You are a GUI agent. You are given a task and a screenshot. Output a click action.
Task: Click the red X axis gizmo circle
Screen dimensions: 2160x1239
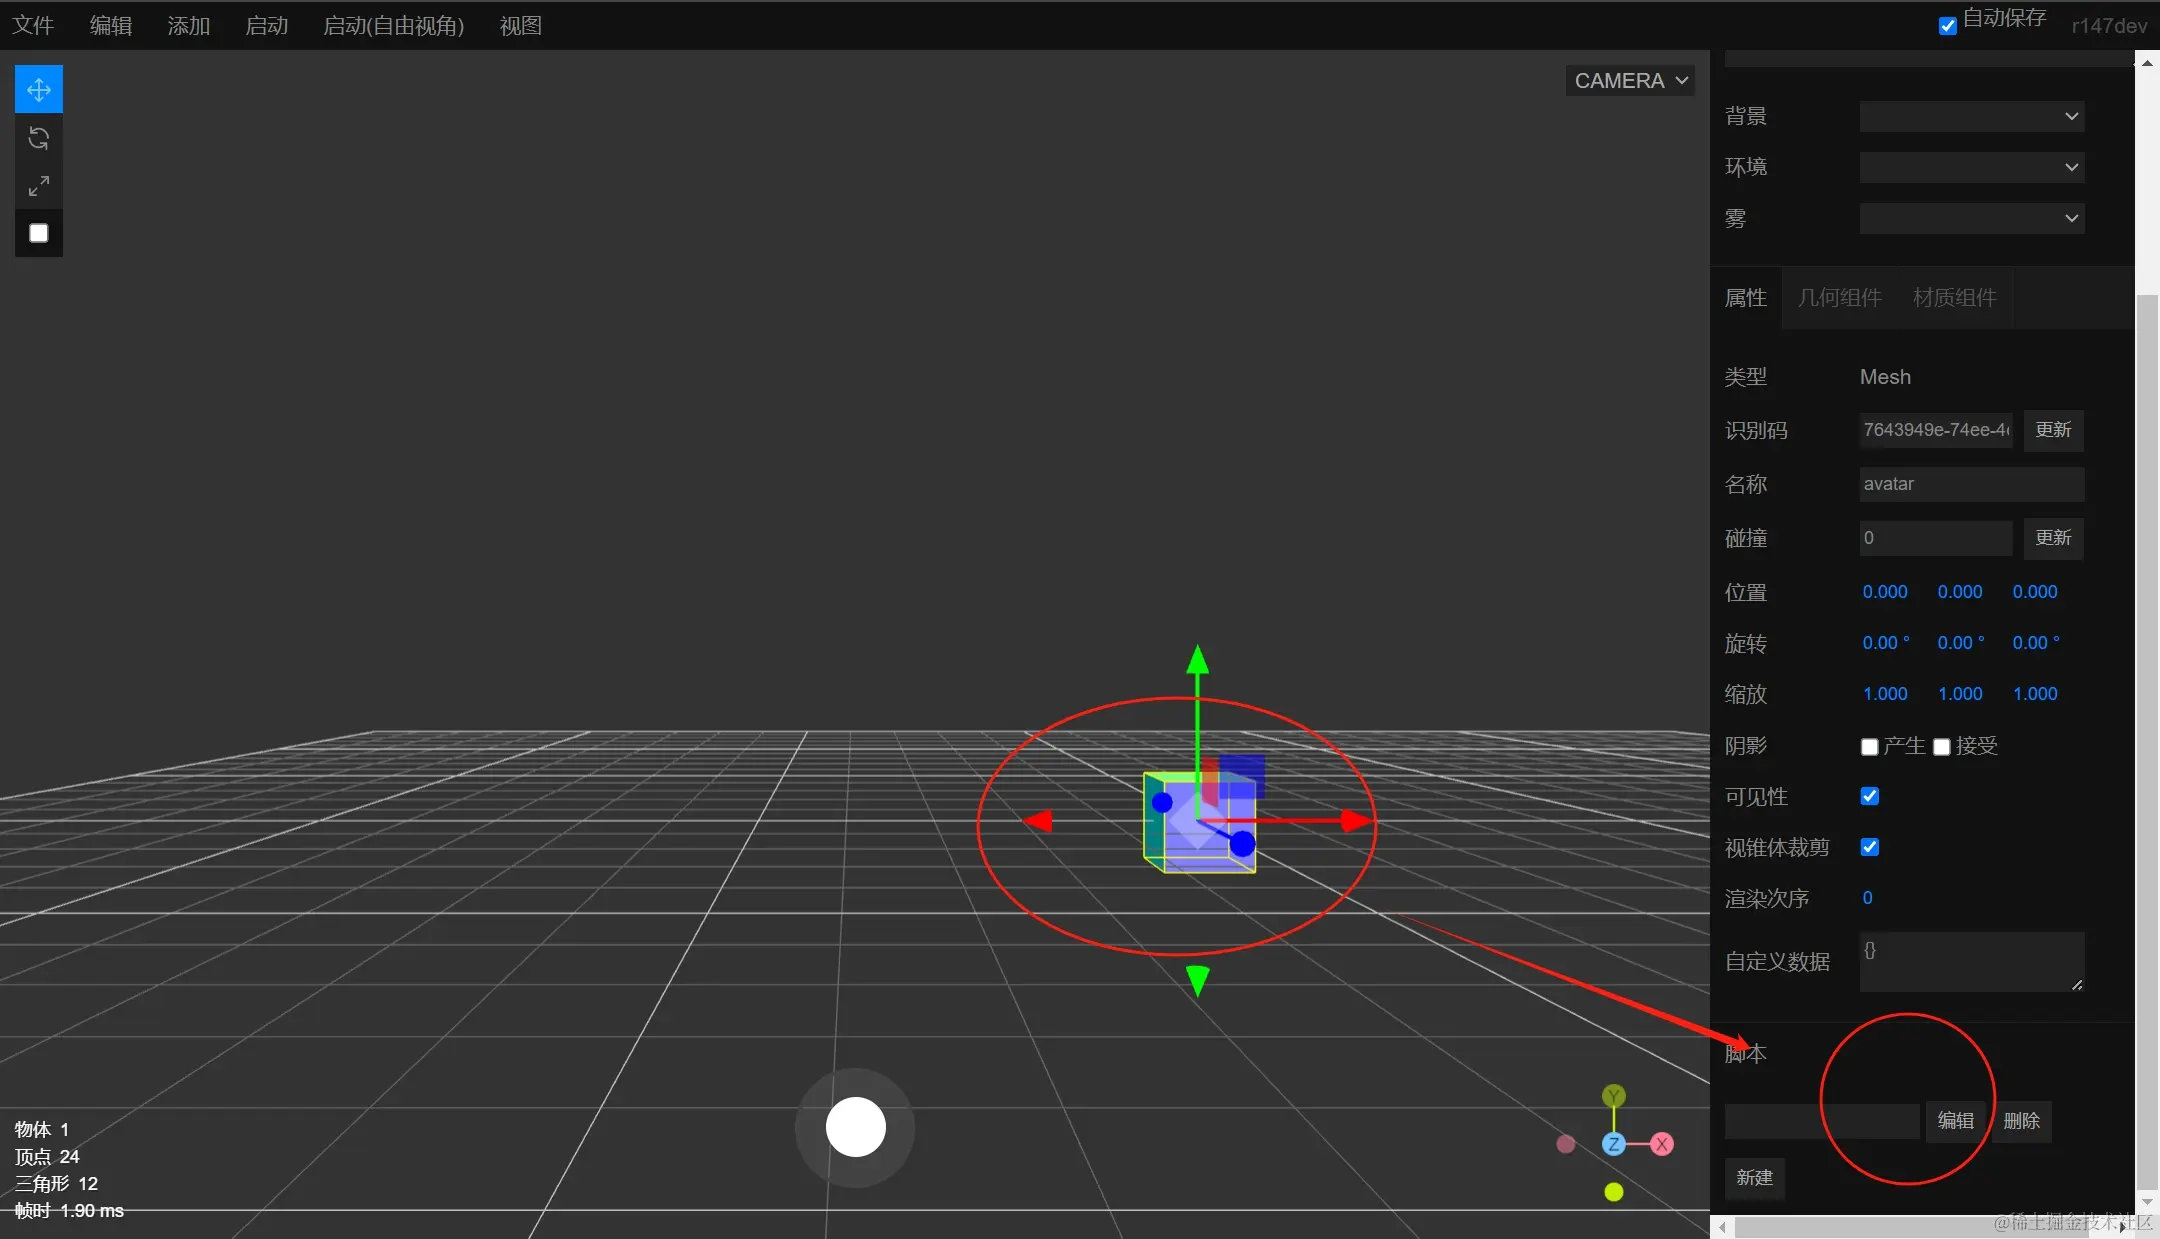click(1662, 1144)
